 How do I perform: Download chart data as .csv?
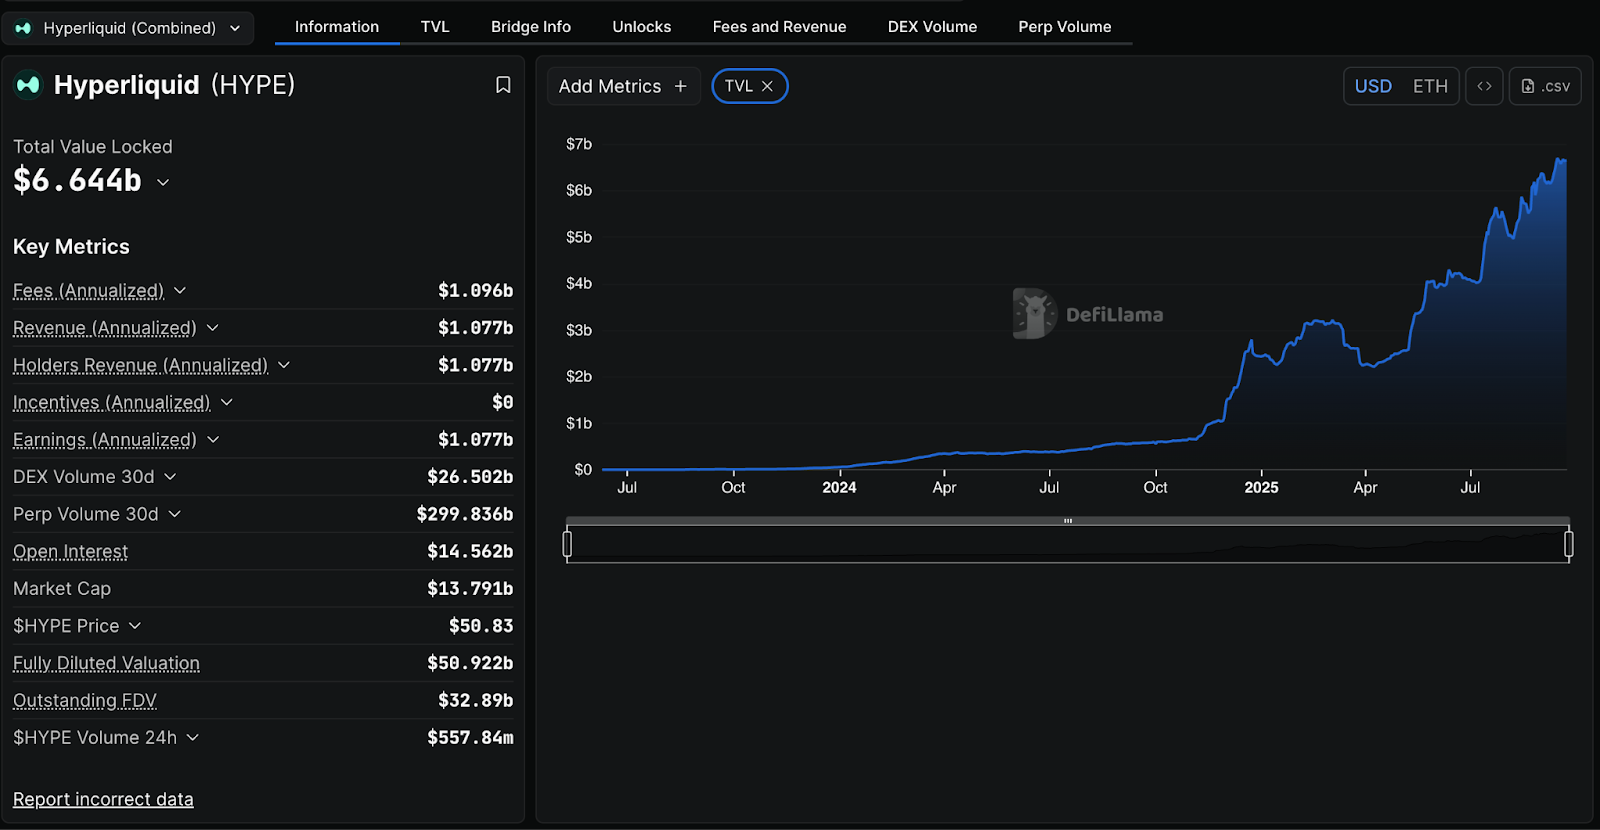1545,86
